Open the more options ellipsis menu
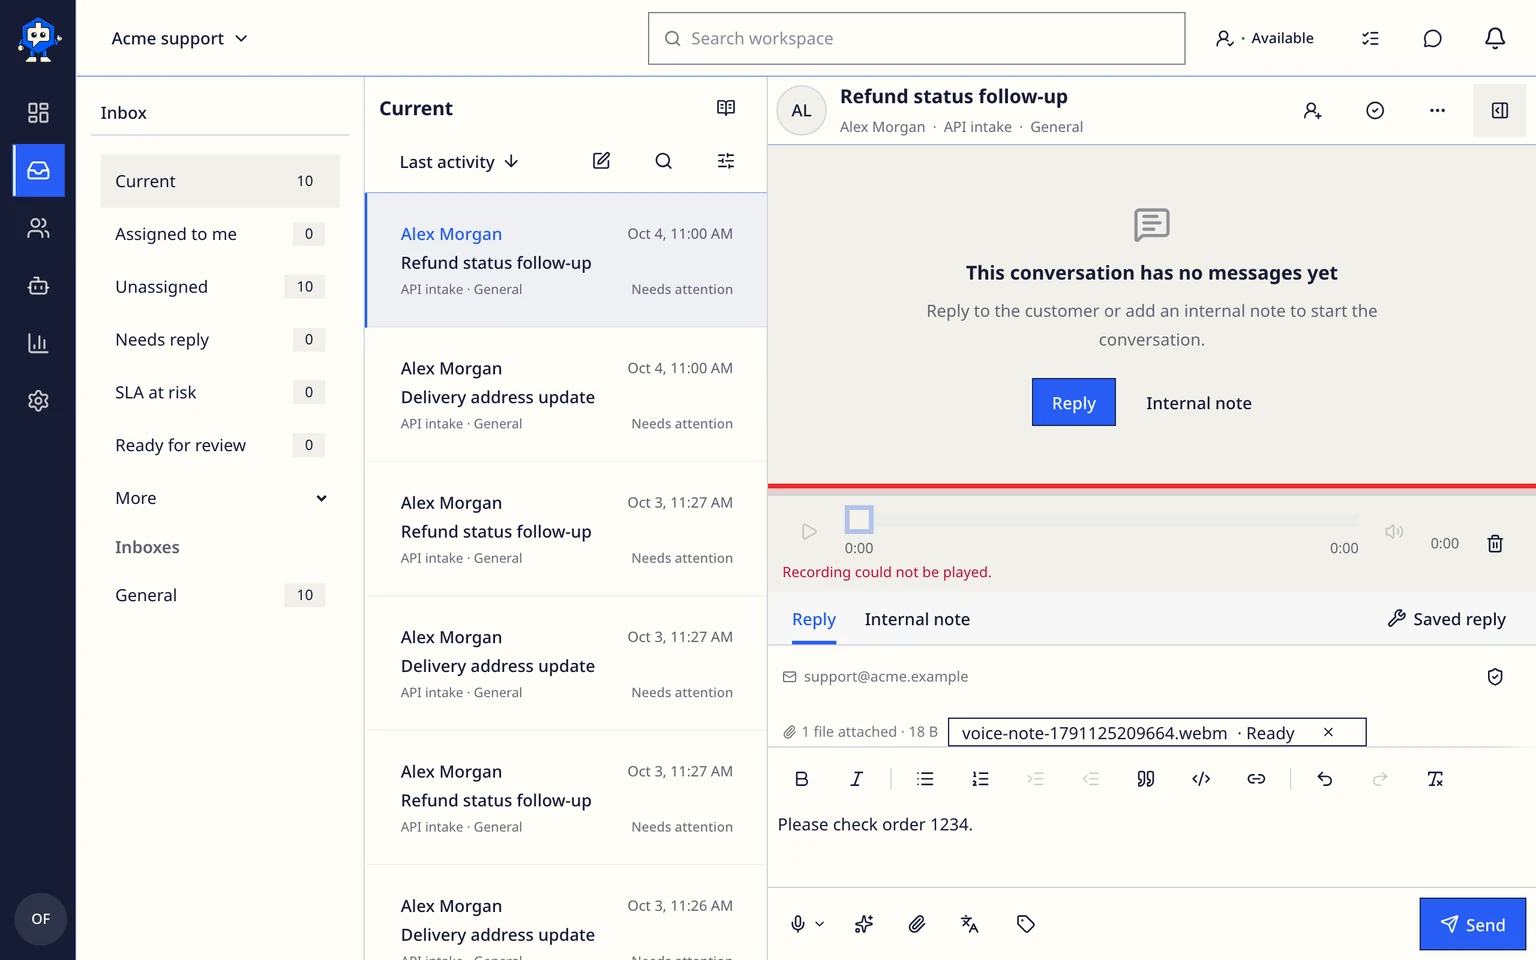1536x960 pixels. 1437,111
